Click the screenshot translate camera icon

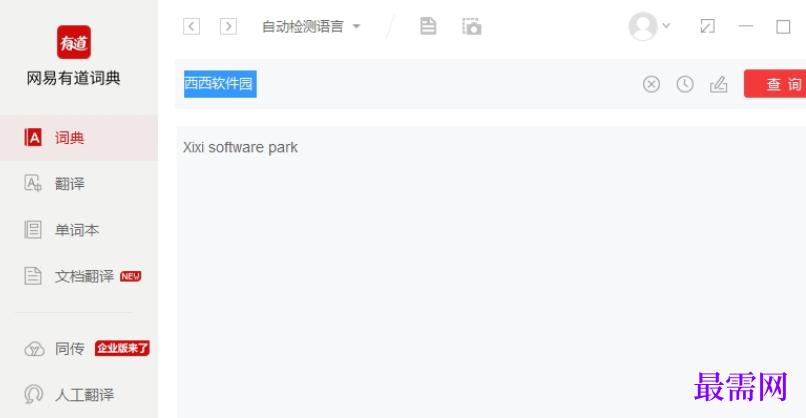(471, 26)
